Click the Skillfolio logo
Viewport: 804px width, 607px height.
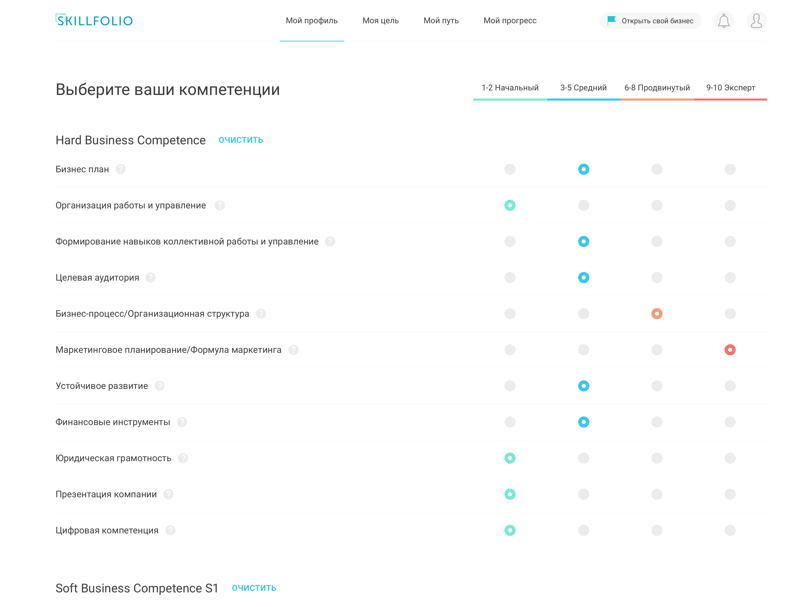point(95,21)
